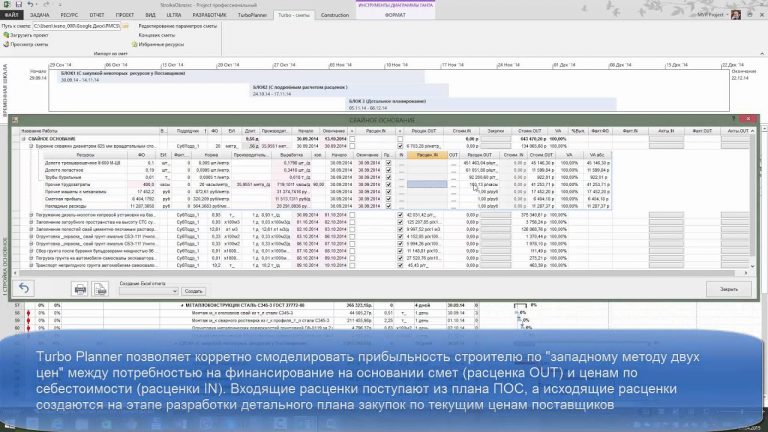Click the Save icon in quick access toolbar
The image size is (768, 432).
pos(19,4)
